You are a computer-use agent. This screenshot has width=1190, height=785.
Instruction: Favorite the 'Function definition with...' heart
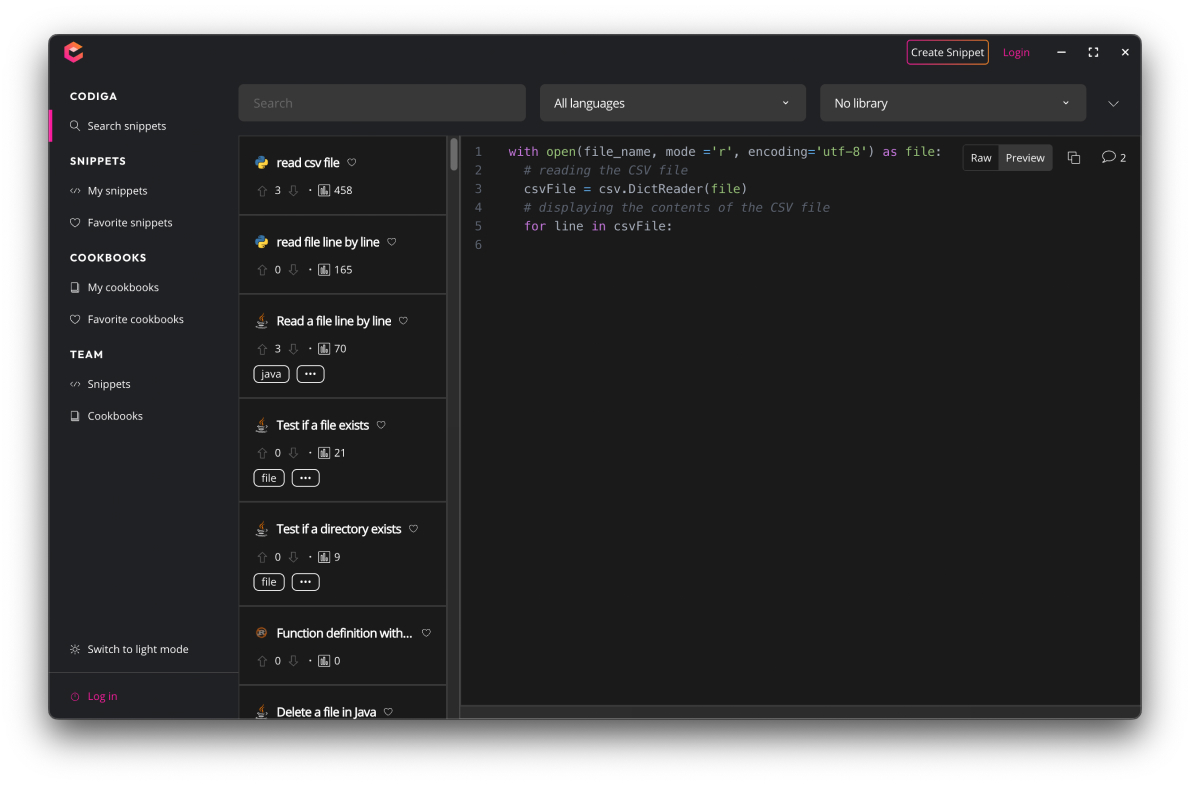427,633
